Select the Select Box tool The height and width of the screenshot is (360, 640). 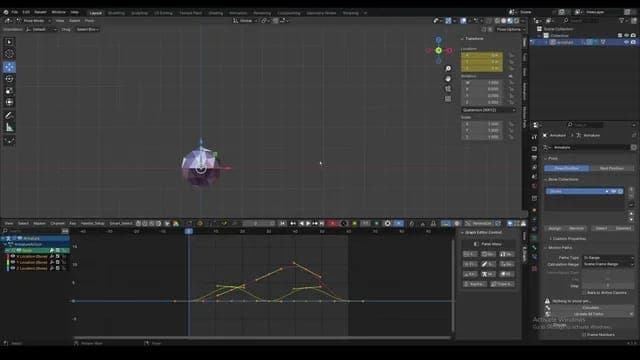pos(9,42)
